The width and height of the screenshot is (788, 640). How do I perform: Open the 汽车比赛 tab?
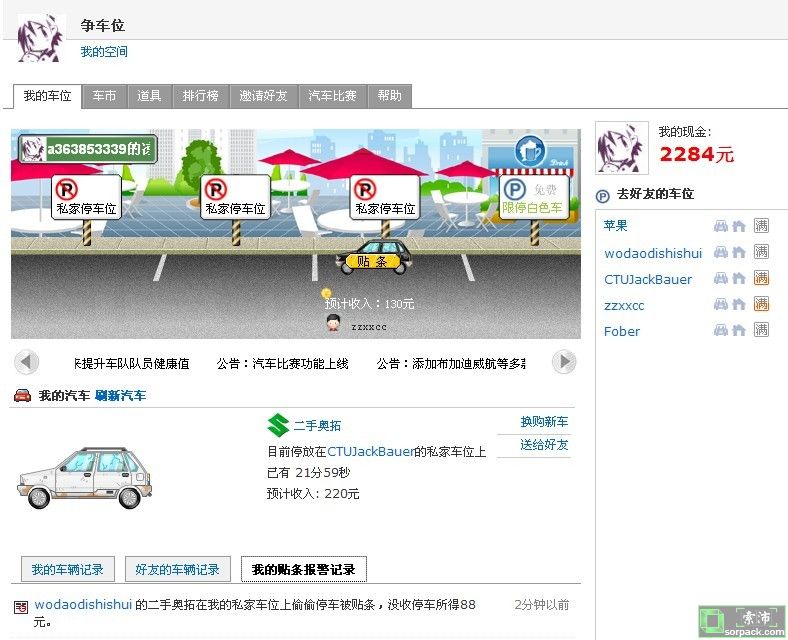point(332,96)
